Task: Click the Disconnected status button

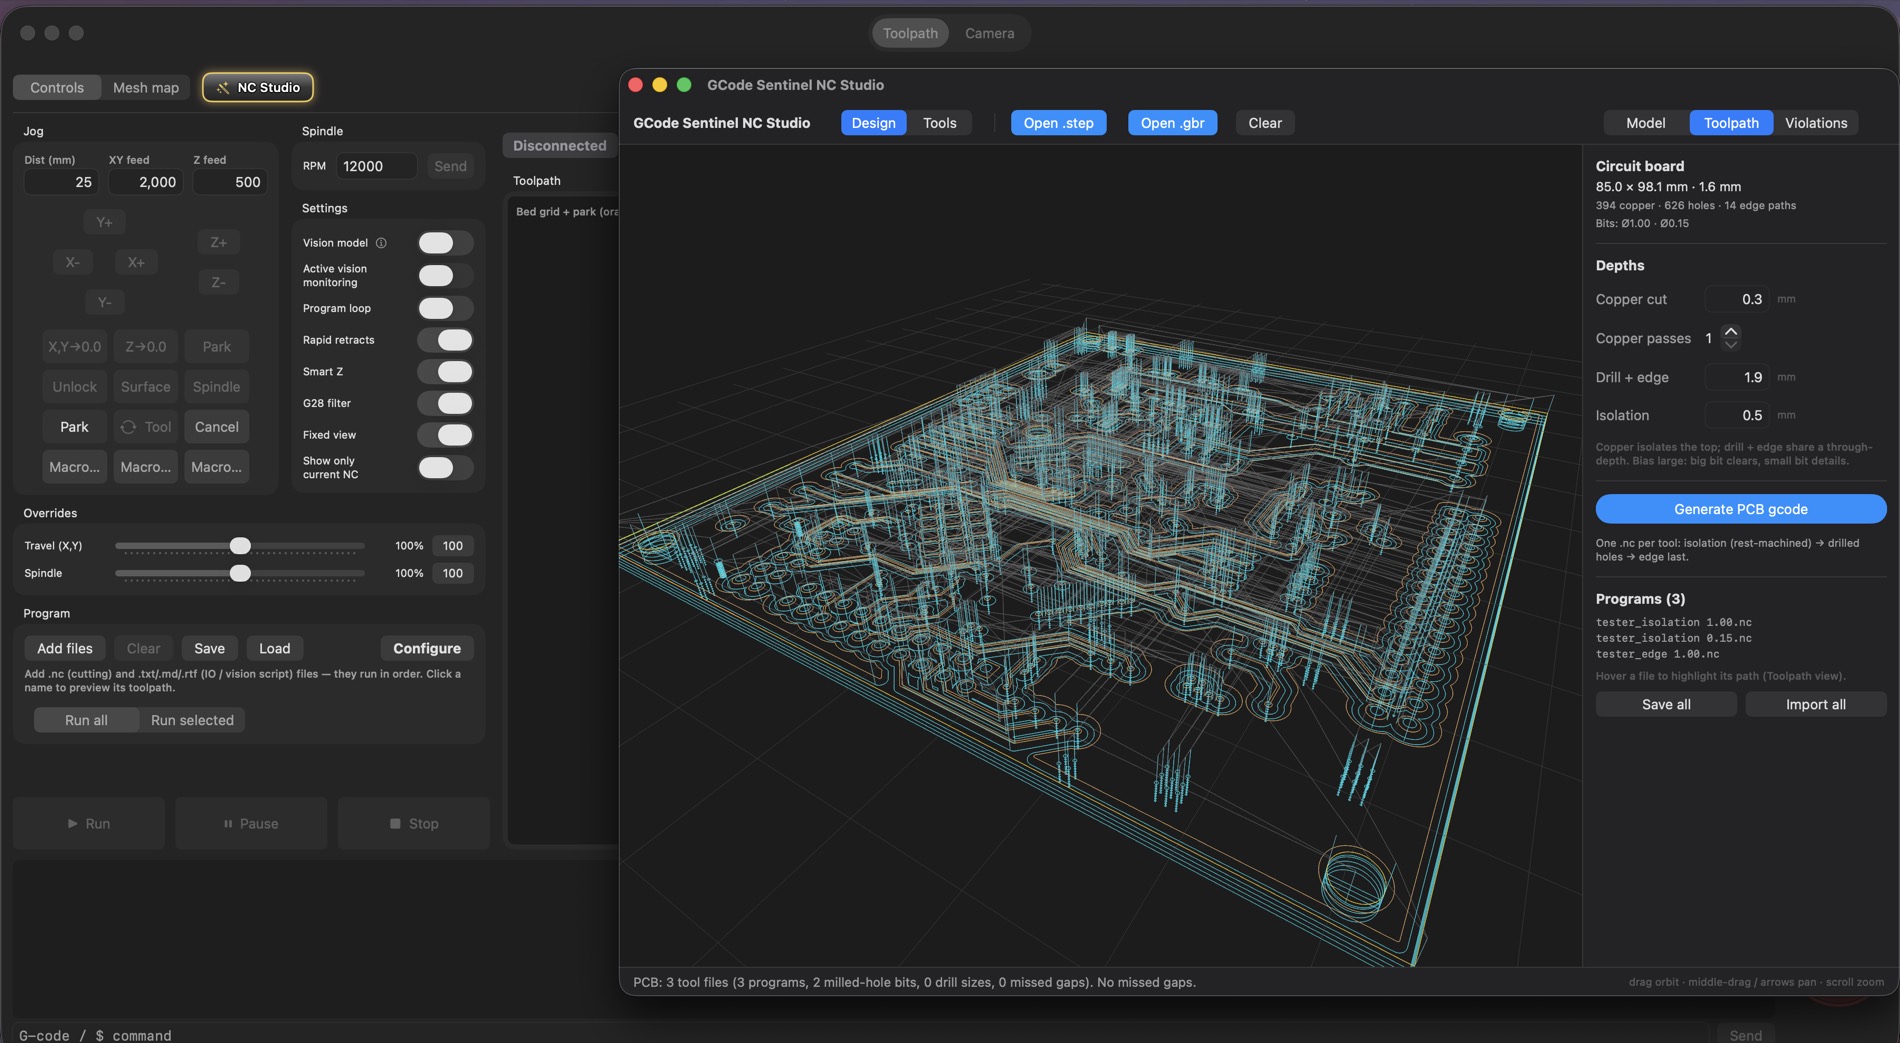Action: coord(560,145)
